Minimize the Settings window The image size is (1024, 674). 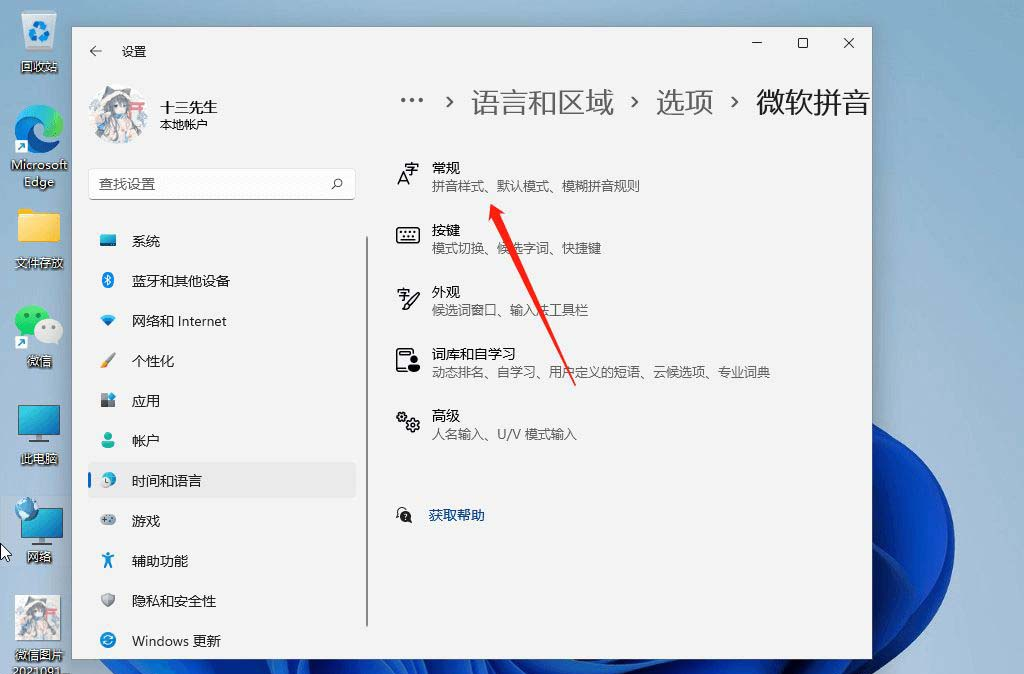pos(757,42)
